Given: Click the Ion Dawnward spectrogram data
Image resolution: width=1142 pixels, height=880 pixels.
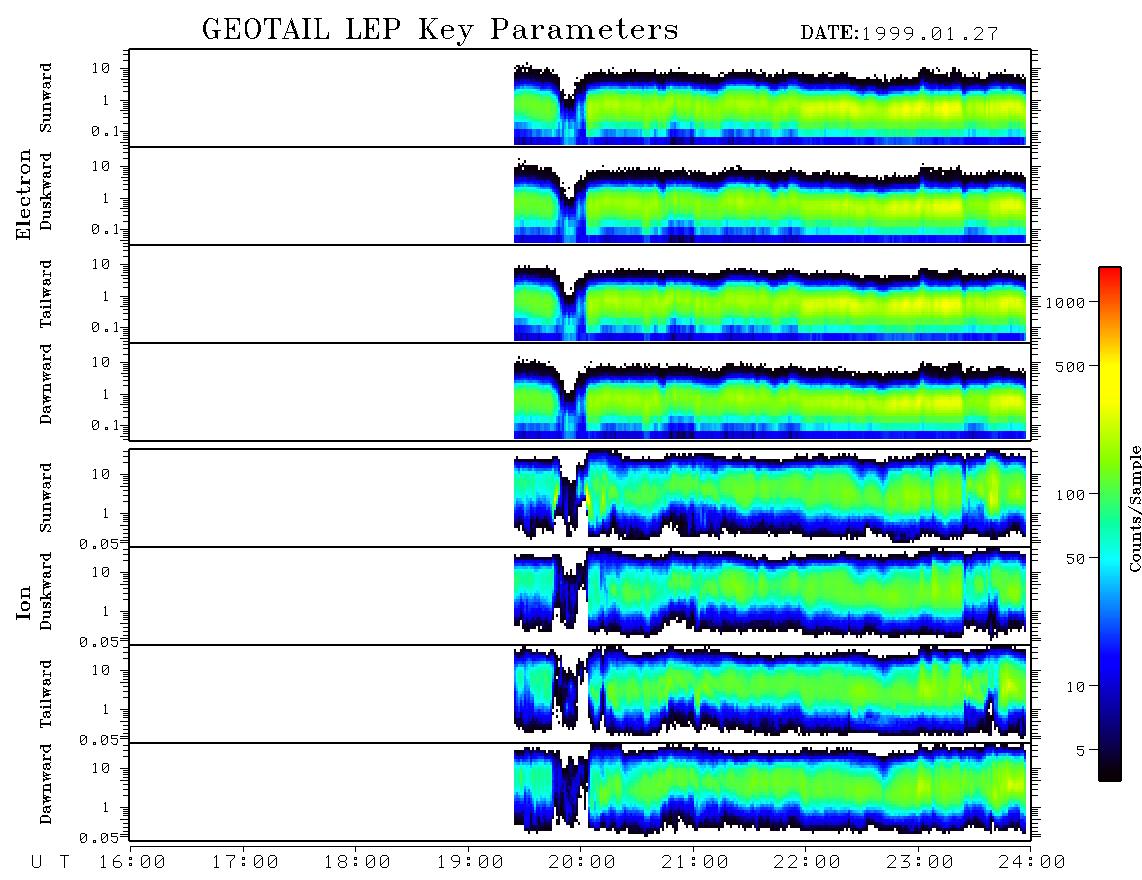Looking at the screenshot, I should click(770, 790).
